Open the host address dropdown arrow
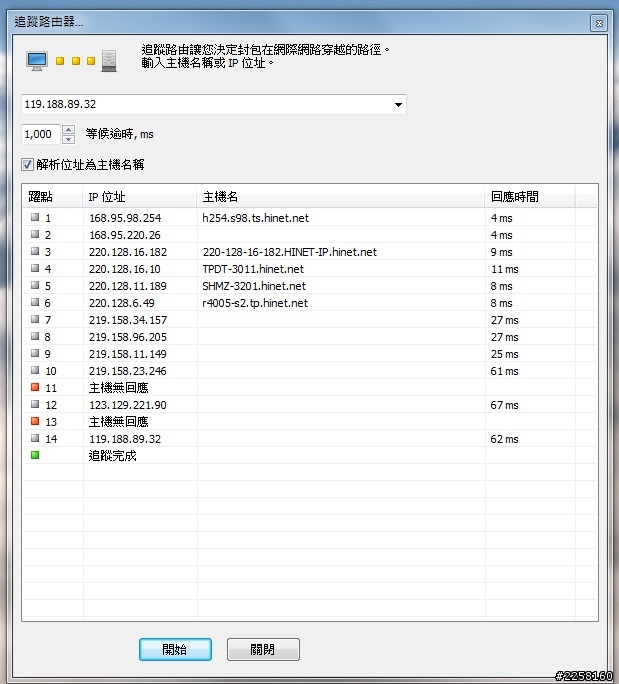The height and width of the screenshot is (684, 619). point(398,105)
